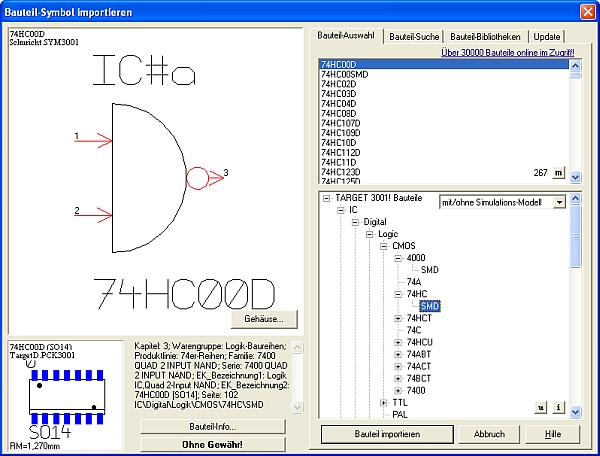Click the SO14 package footprint thumbnail

tap(66, 397)
